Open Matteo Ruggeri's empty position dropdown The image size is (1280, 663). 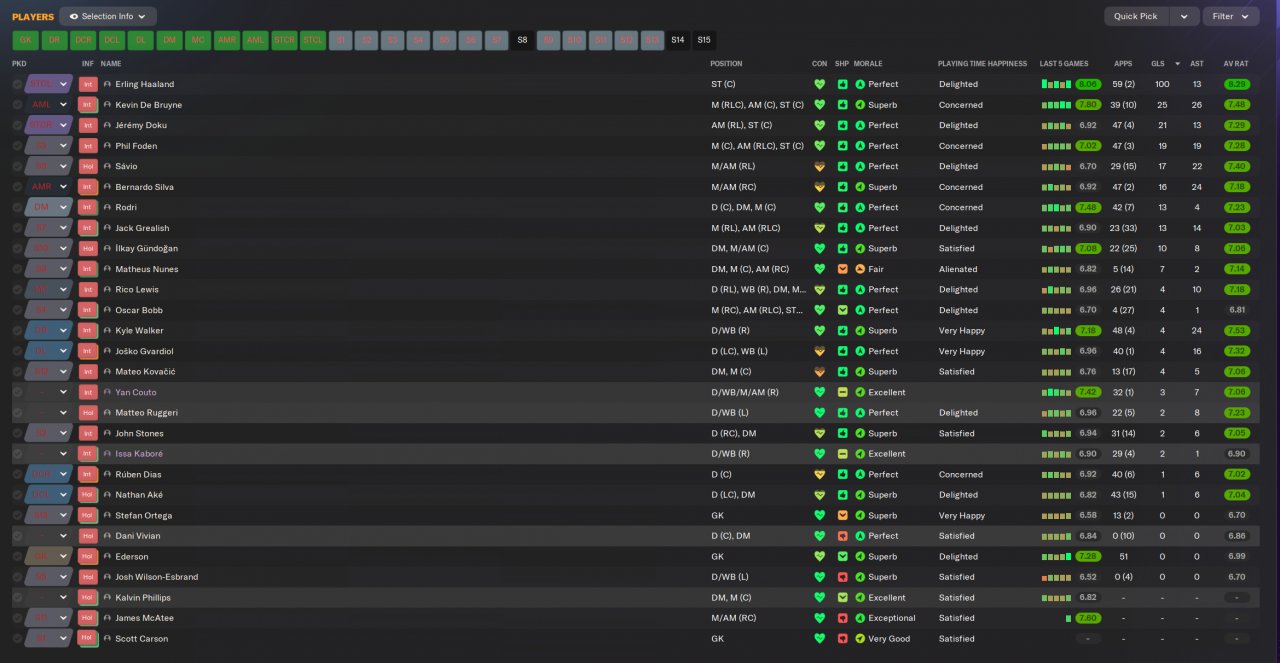[49, 413]
